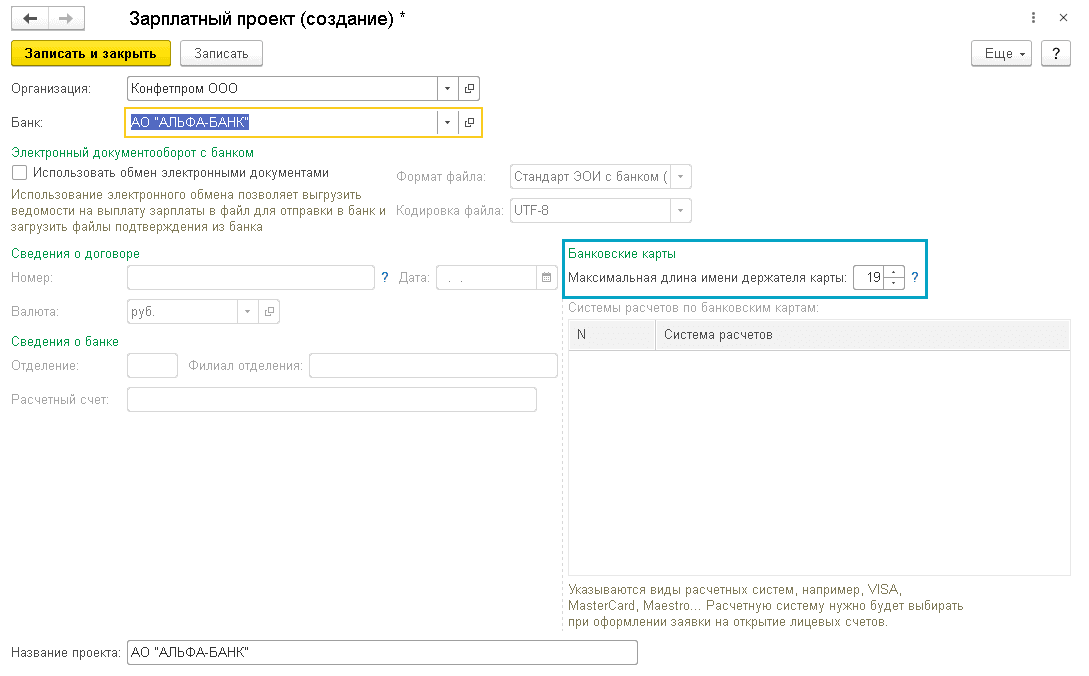Screen dimensions: 1089x676
Task: Navigate back with the left arrow
Action: [x=30, y=19]
